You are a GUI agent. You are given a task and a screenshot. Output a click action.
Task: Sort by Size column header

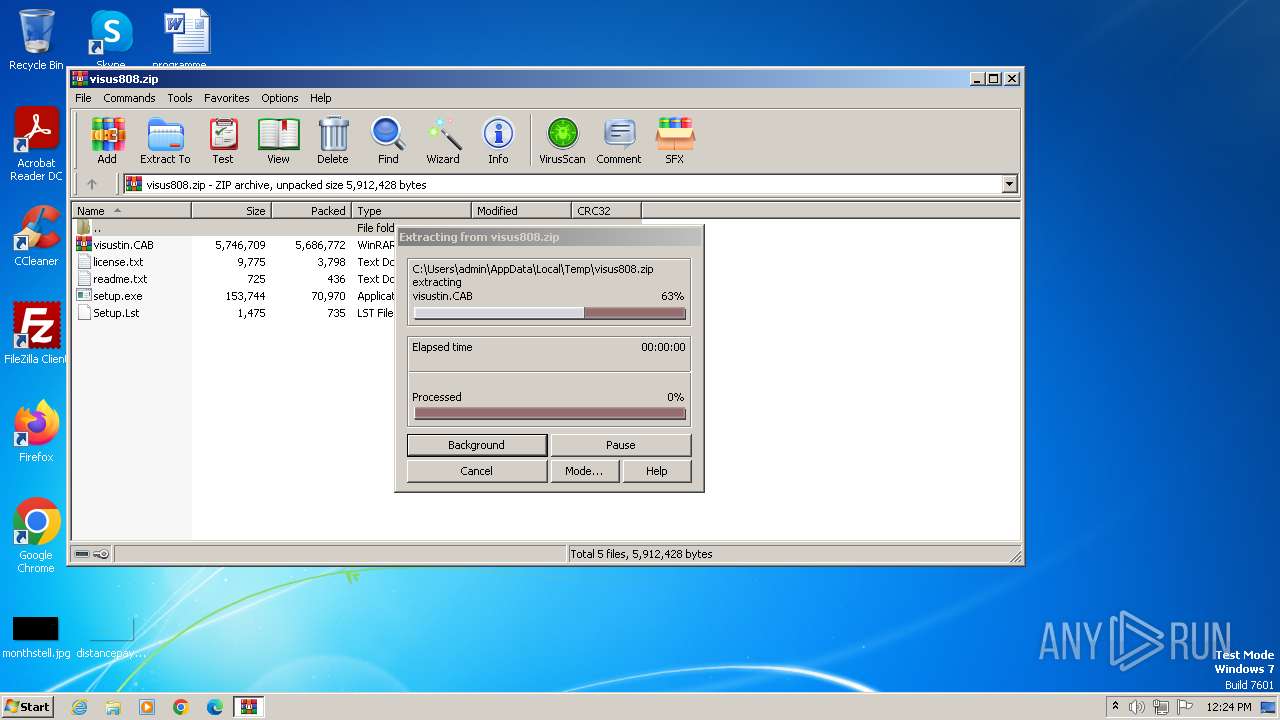(x=232, y=211)
